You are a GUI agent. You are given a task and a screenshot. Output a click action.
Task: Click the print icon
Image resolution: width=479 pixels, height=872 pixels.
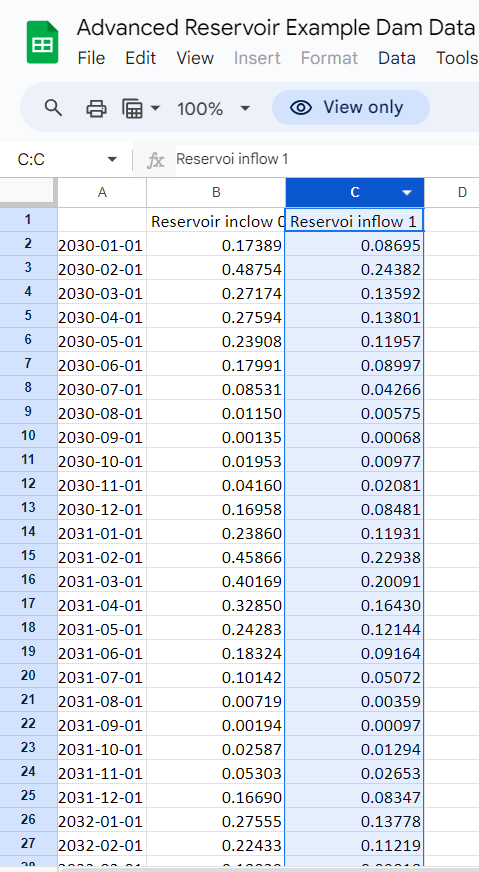tap(96, 108)
